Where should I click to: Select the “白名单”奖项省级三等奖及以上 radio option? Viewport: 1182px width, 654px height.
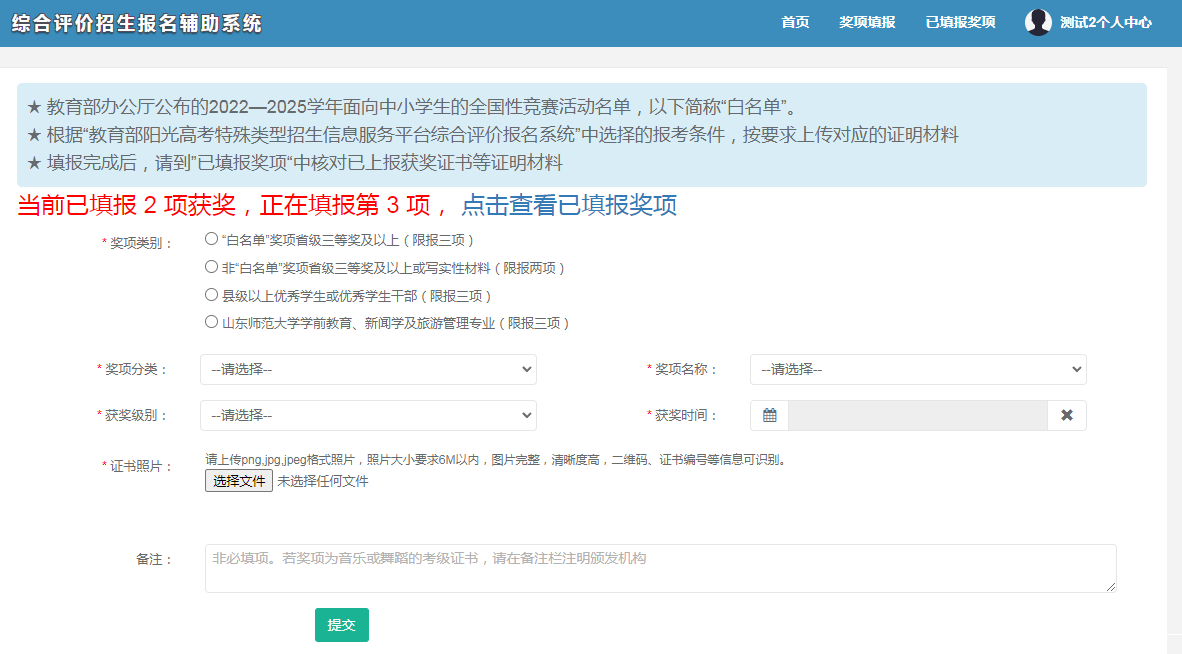click(211, 239)
